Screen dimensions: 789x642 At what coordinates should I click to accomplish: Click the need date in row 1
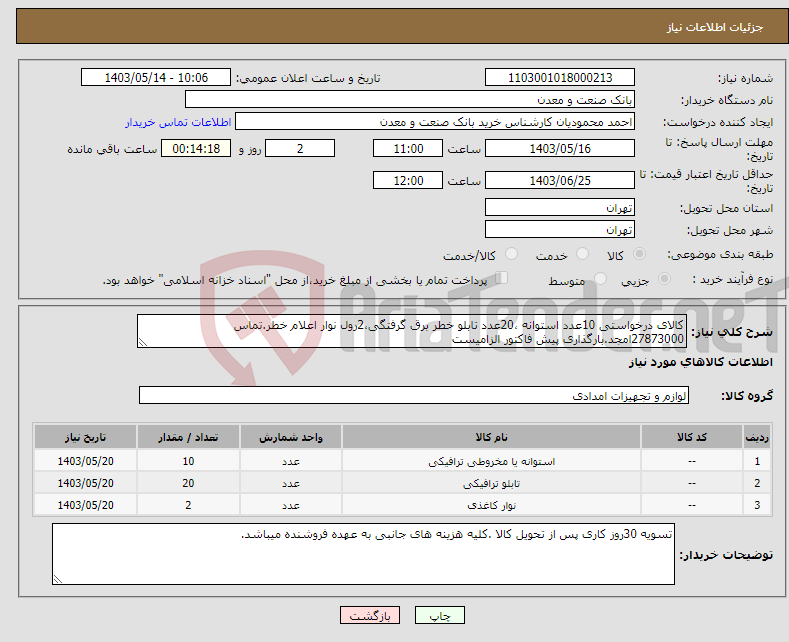click(x=85, y=461)
